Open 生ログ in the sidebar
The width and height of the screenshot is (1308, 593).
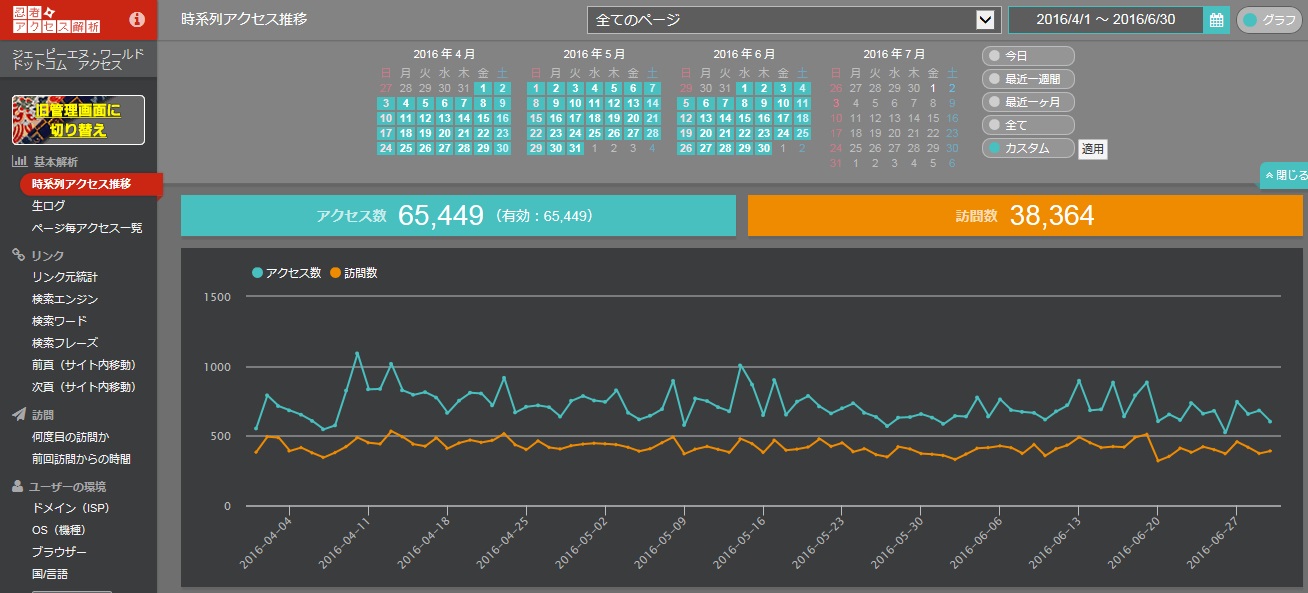48,206
